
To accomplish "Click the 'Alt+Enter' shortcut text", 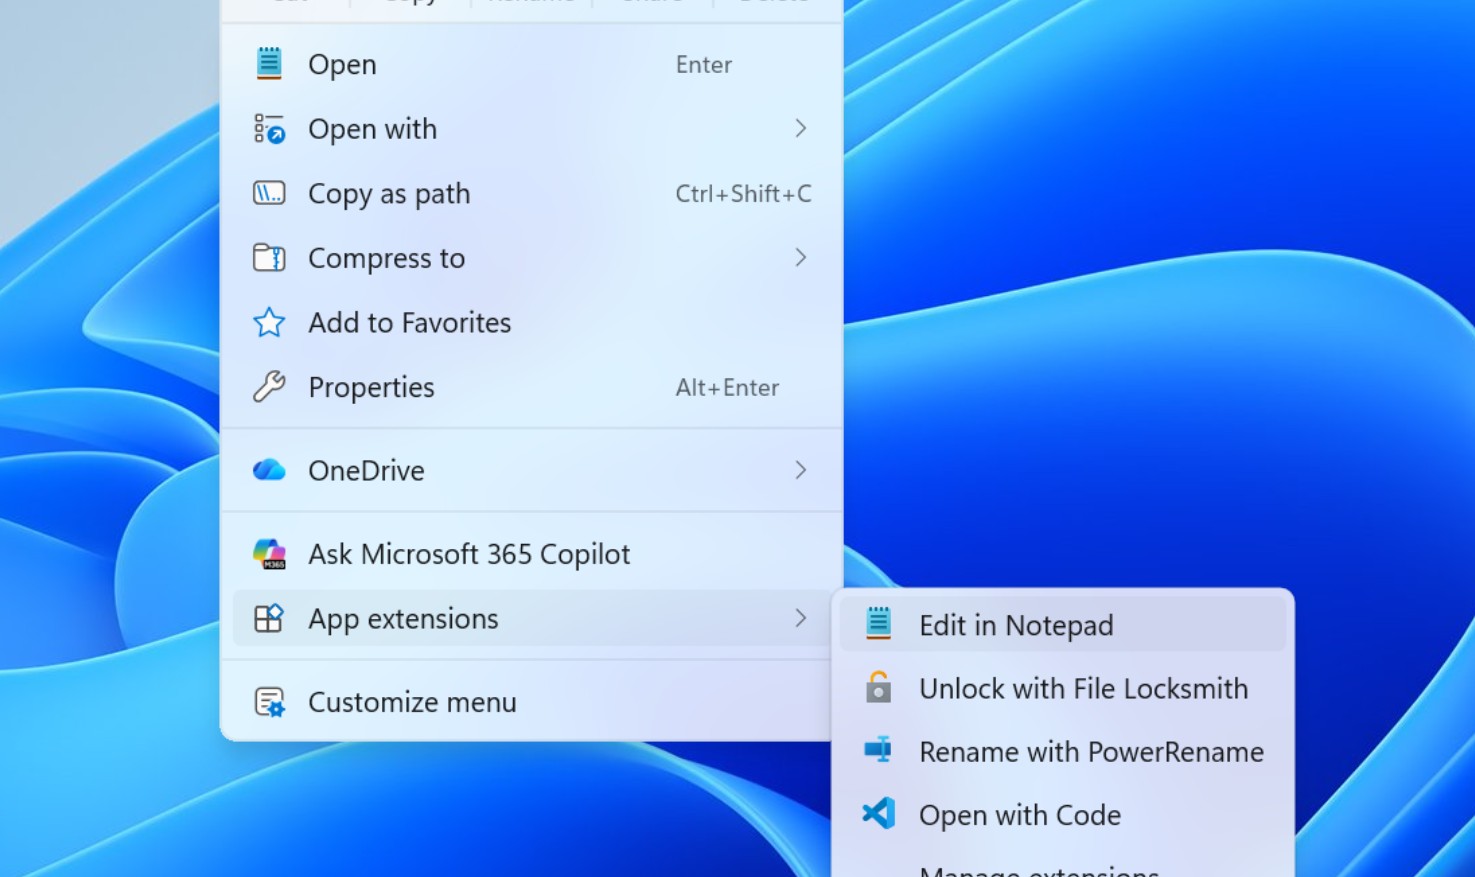I will click(727, 387).
